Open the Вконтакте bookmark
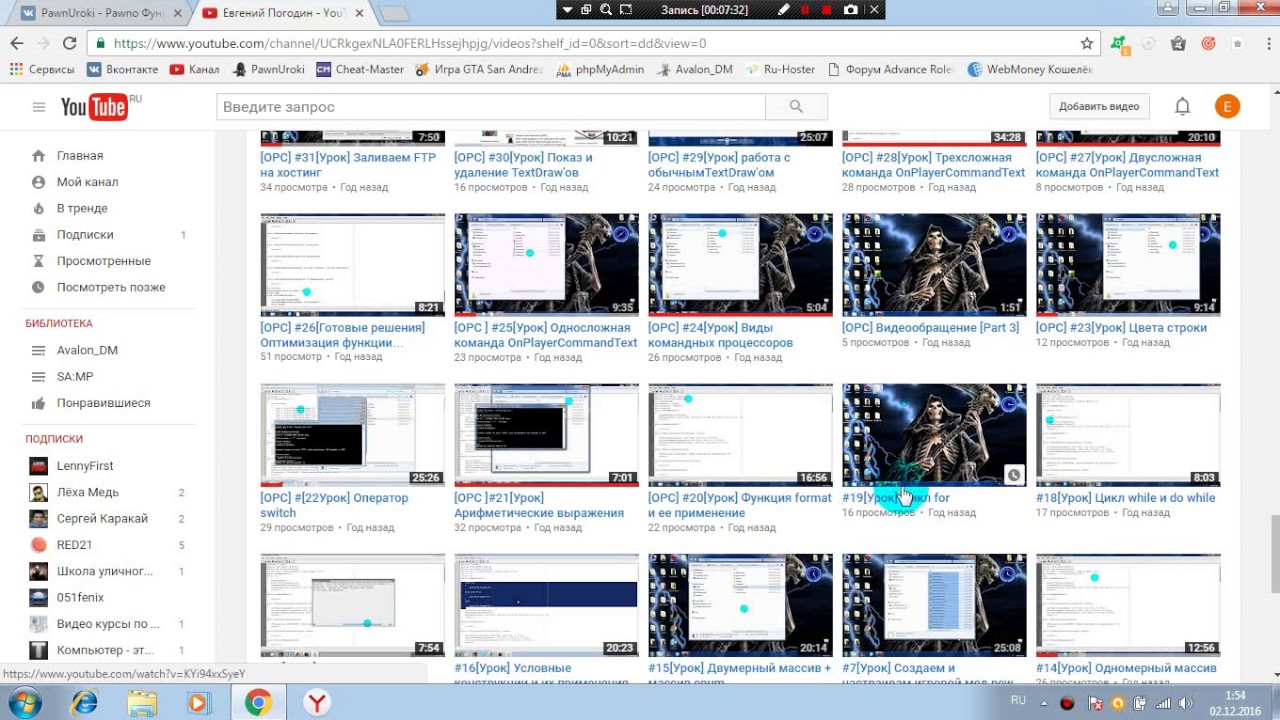 pos(123,70)
